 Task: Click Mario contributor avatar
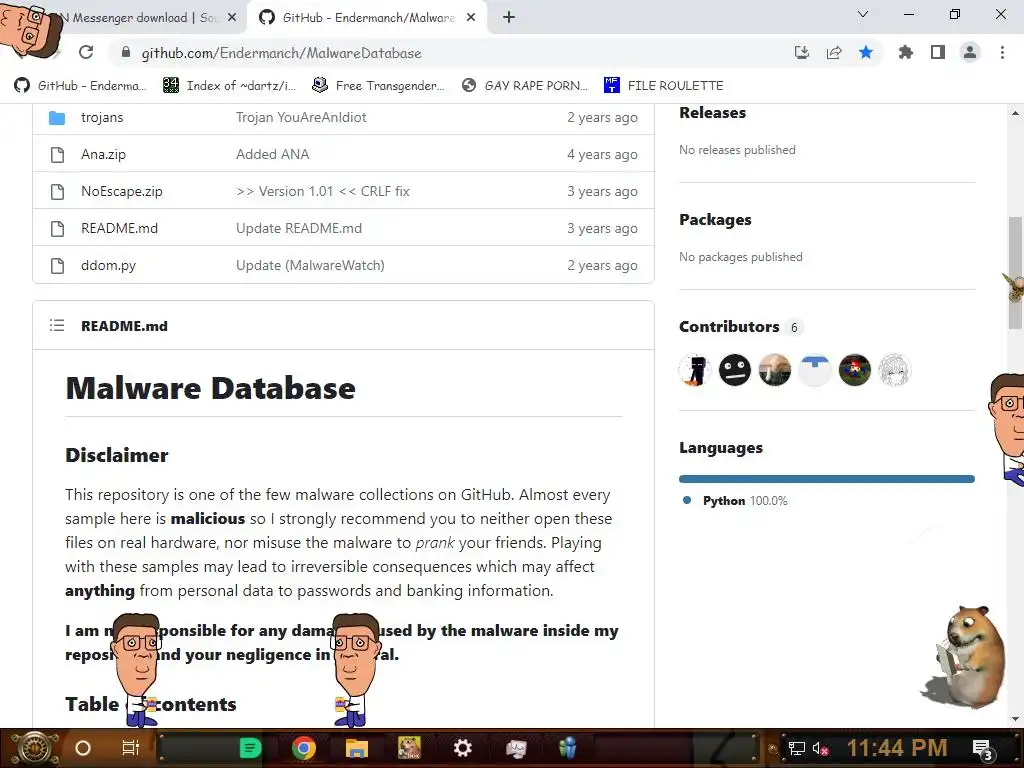854,370
